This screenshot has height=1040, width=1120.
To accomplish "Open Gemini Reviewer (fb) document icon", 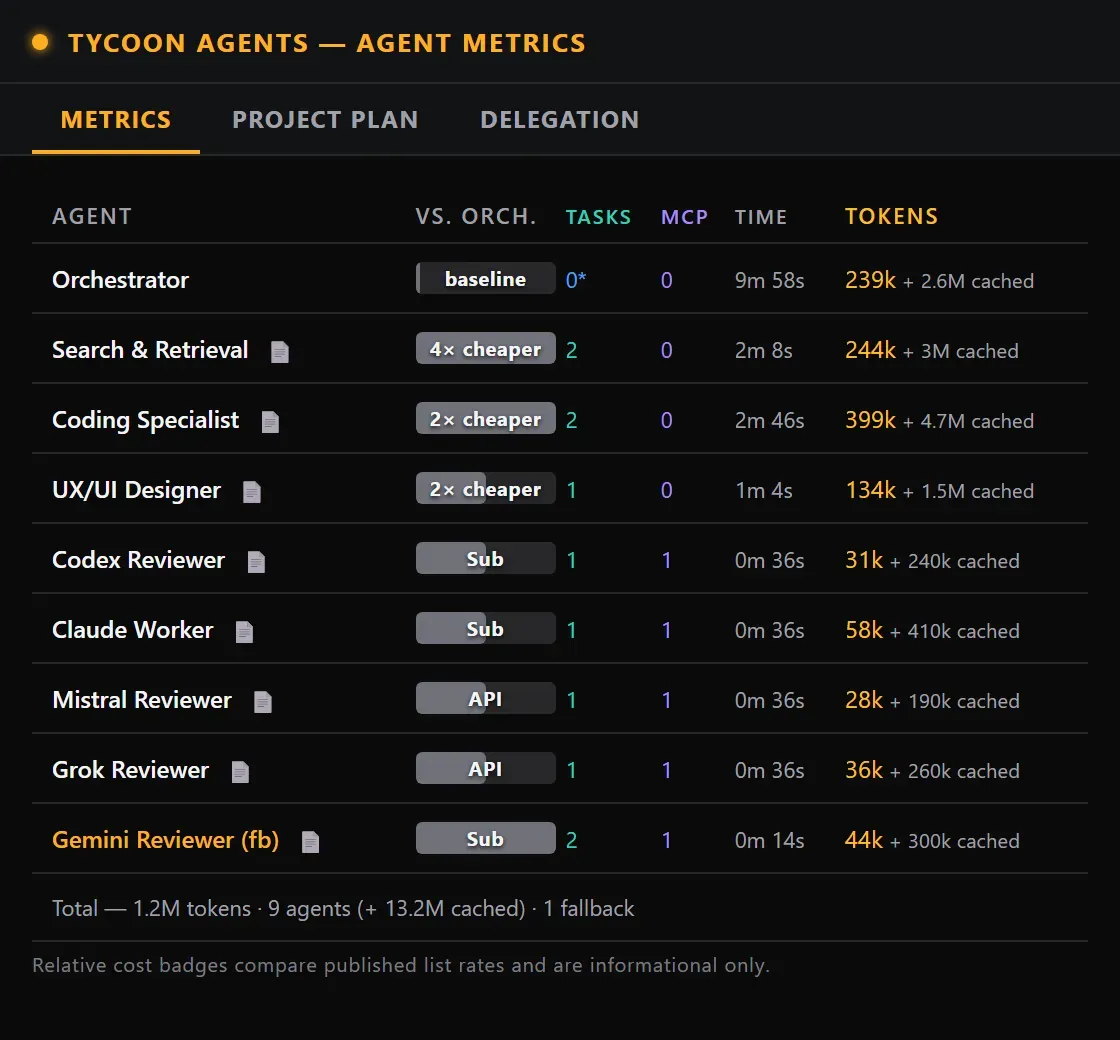I will (310, 841).
